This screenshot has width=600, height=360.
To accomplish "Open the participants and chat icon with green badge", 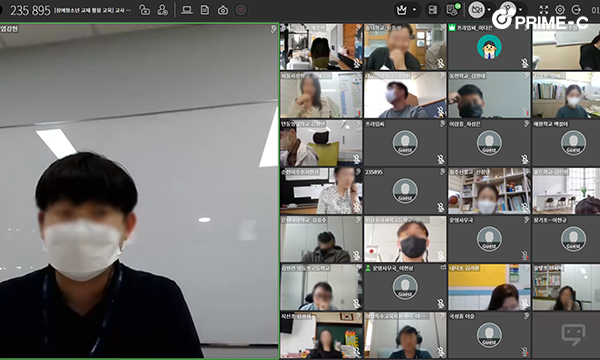I will tap(453, 10).
